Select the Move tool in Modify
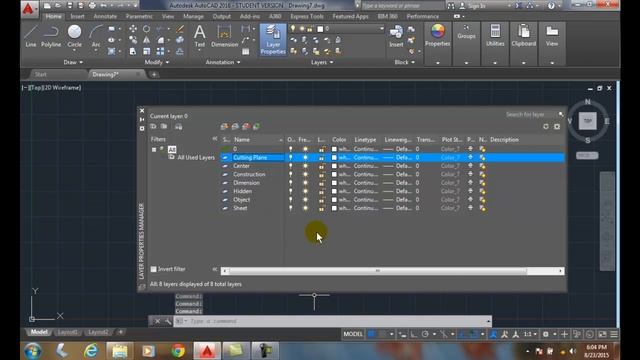The image size is (640, 360). (x=133, y=29)
